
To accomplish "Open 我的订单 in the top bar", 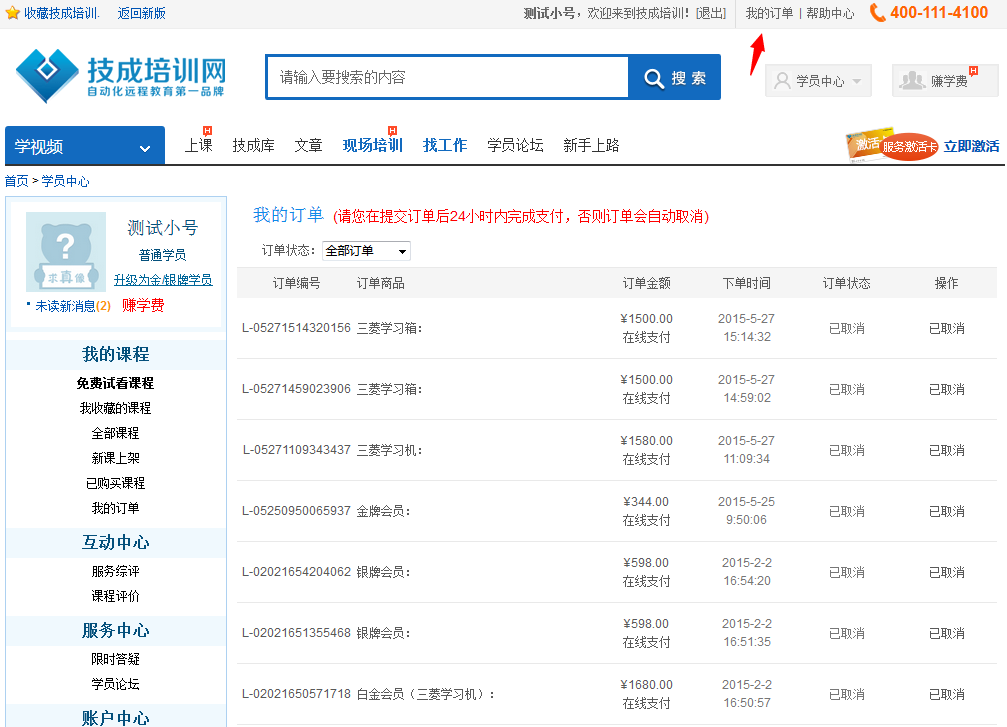I will click(x=769, y=13).
